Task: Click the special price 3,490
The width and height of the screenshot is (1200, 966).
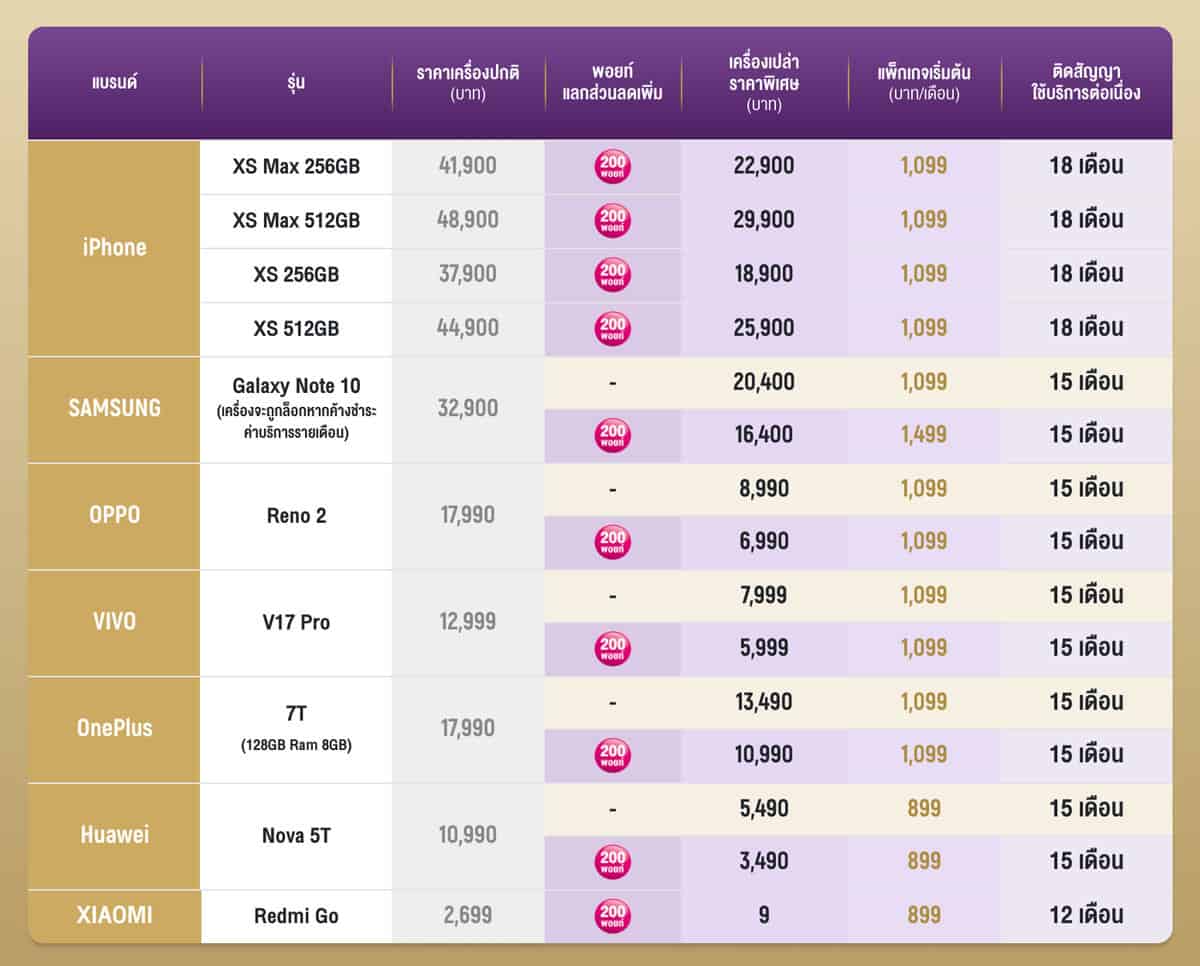Action: pos(764,862)
